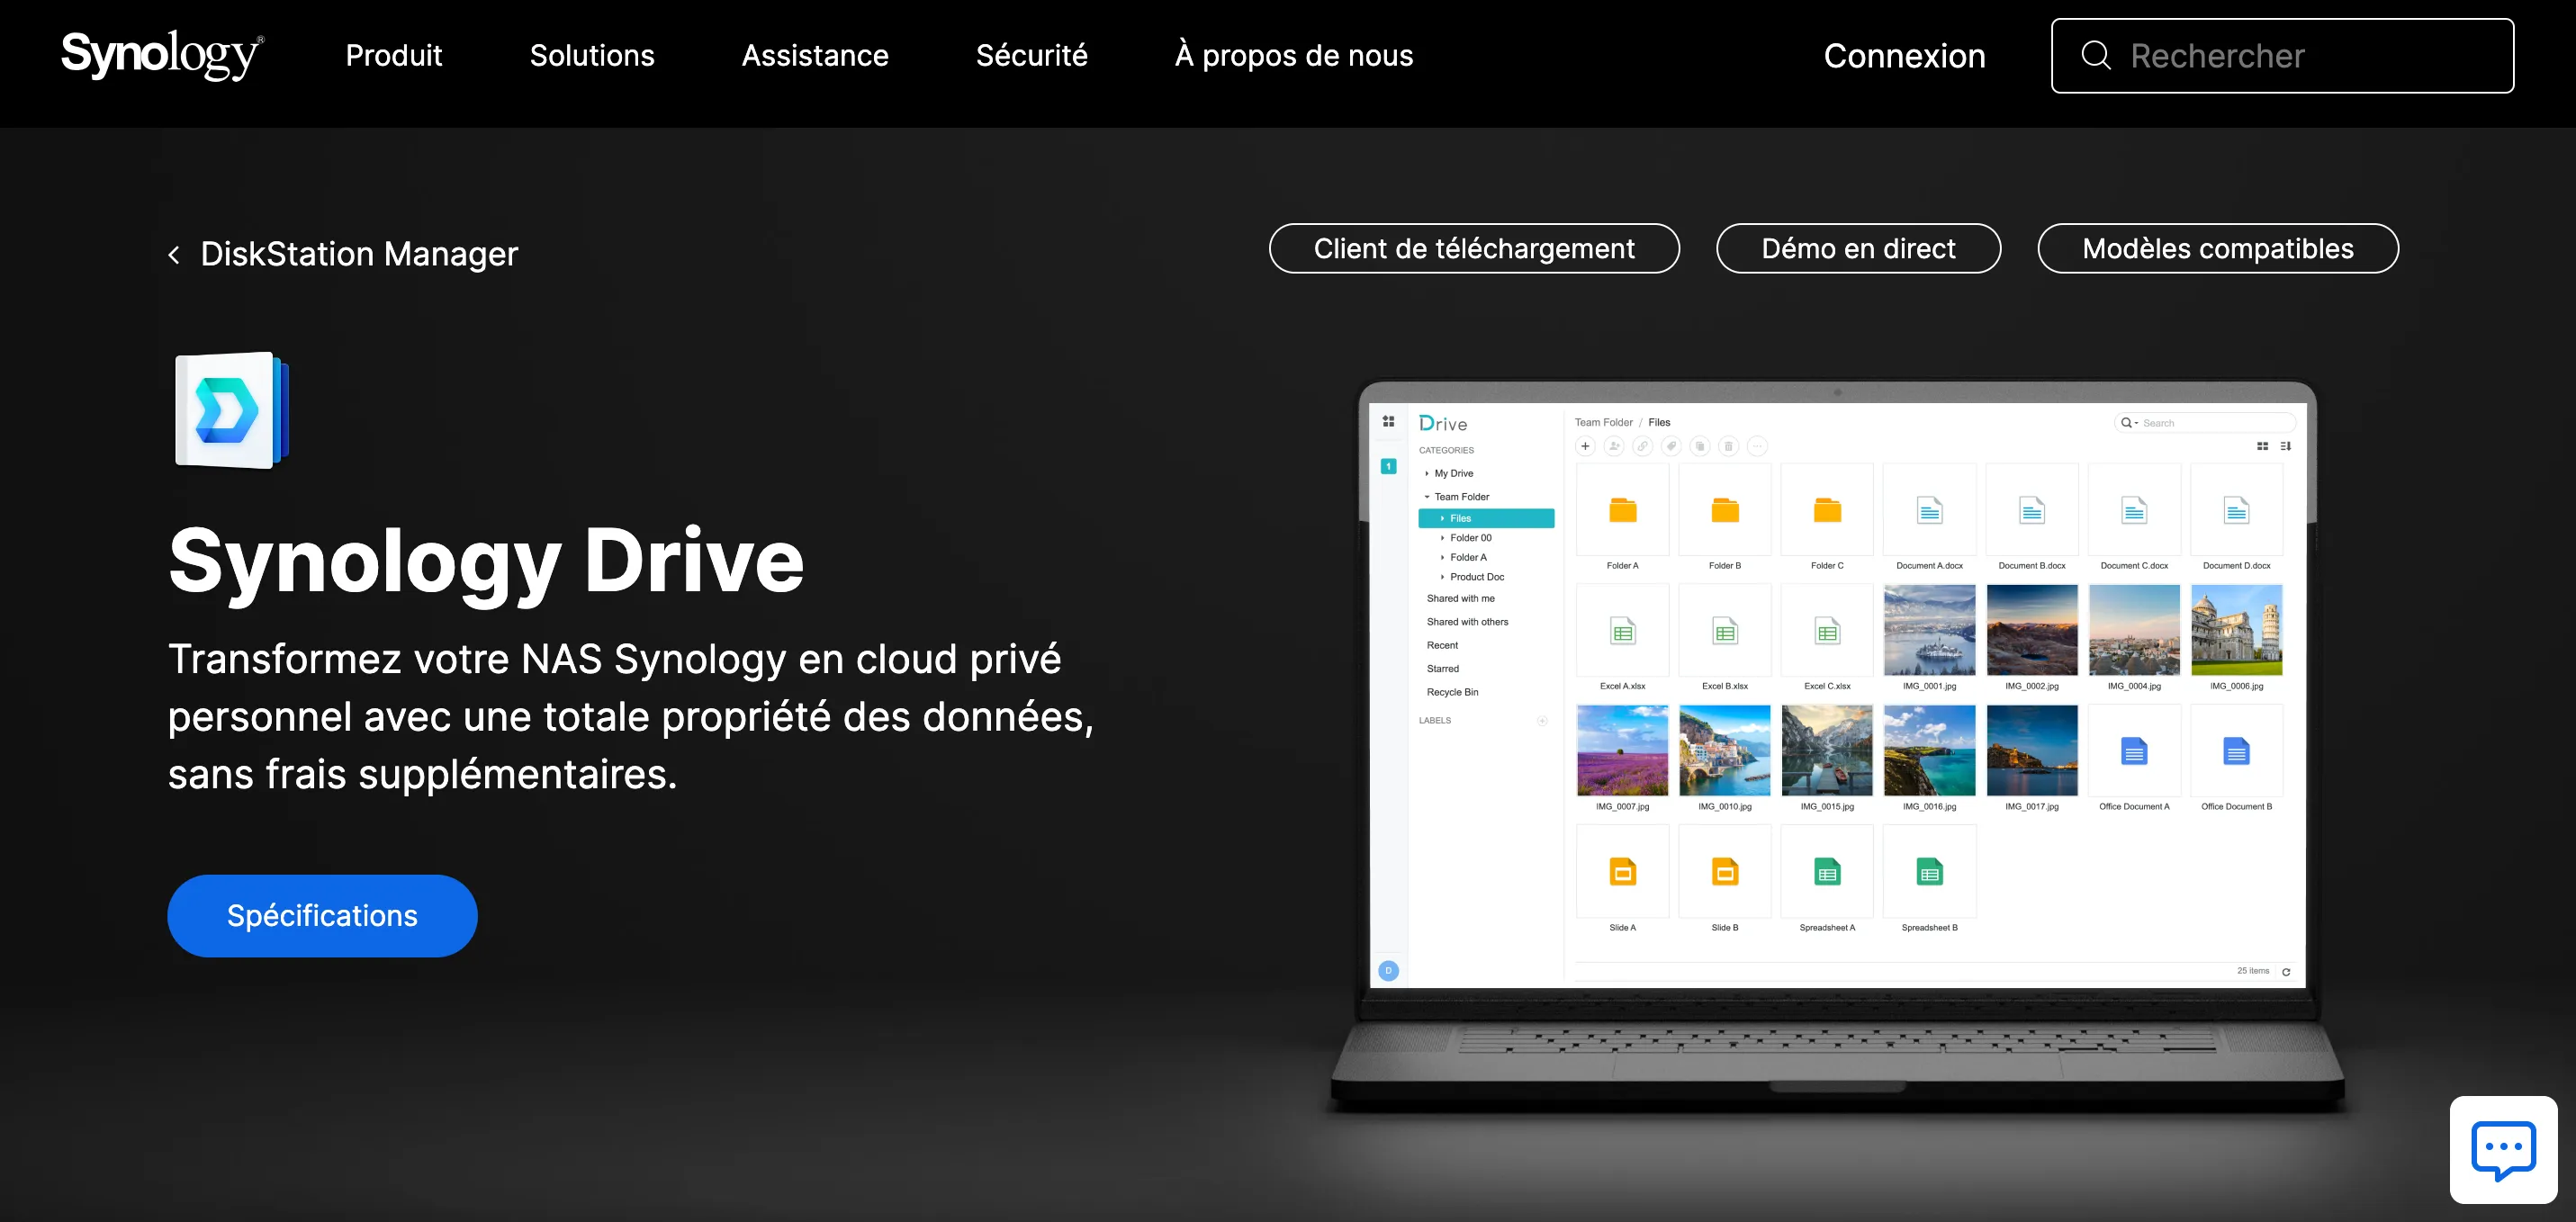Click the more actions ellipsis icon

[1757, 446]
